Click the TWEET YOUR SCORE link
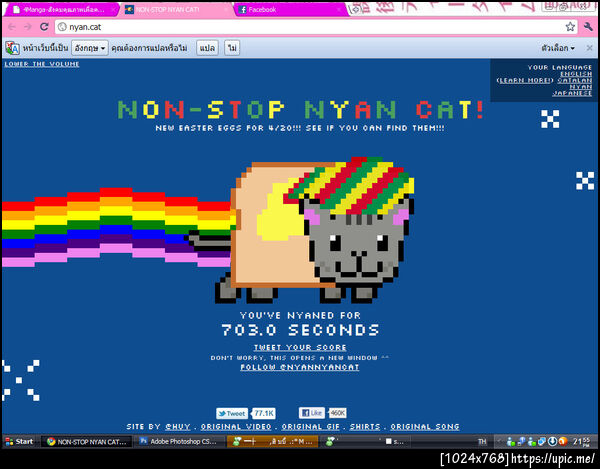Viewport: 600px width, 469px height. coord(300,347)
